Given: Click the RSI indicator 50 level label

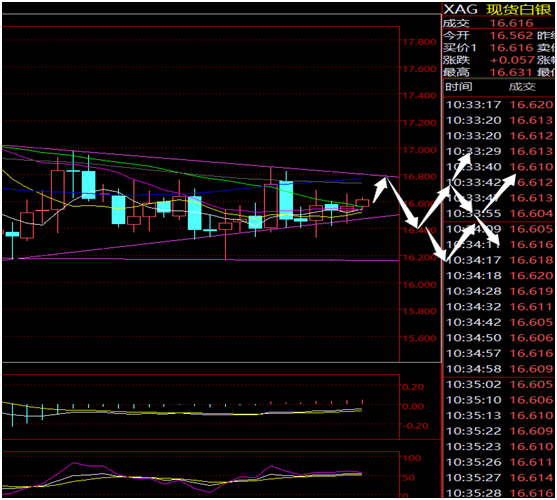Looking at the screenshot, I should click(409, 478).
